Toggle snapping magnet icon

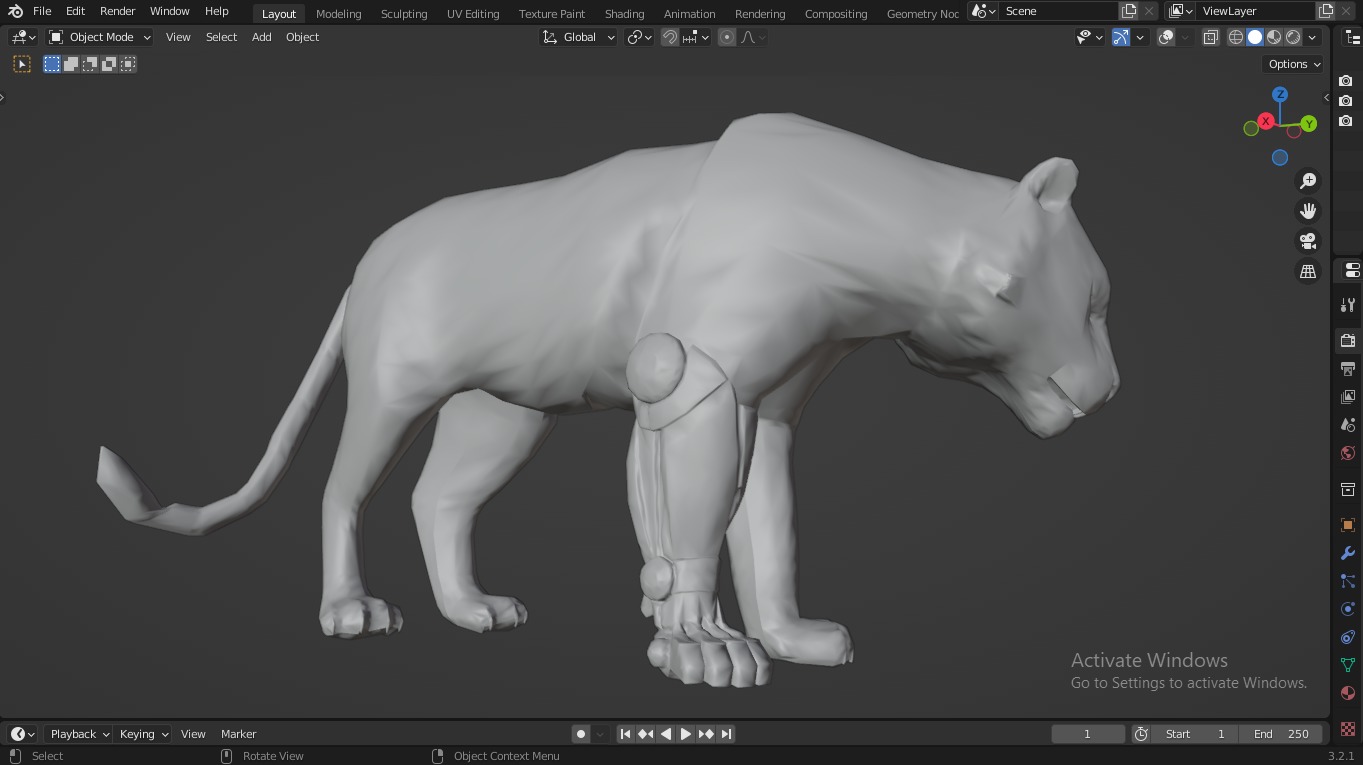670,37
